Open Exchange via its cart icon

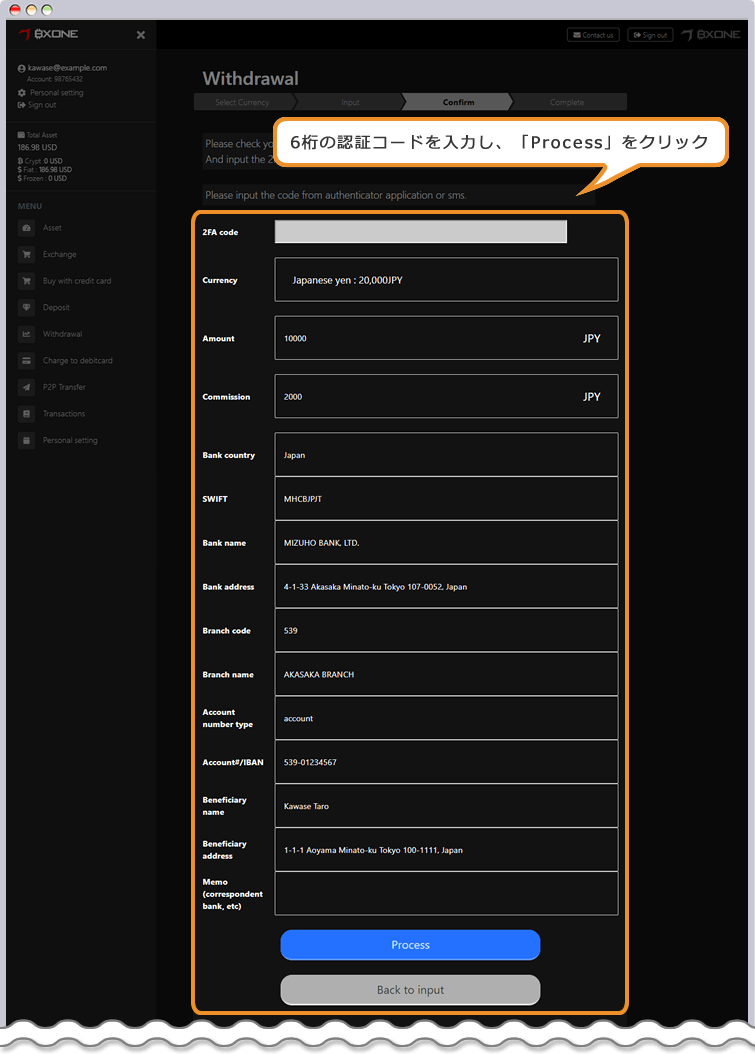(26, 254)
